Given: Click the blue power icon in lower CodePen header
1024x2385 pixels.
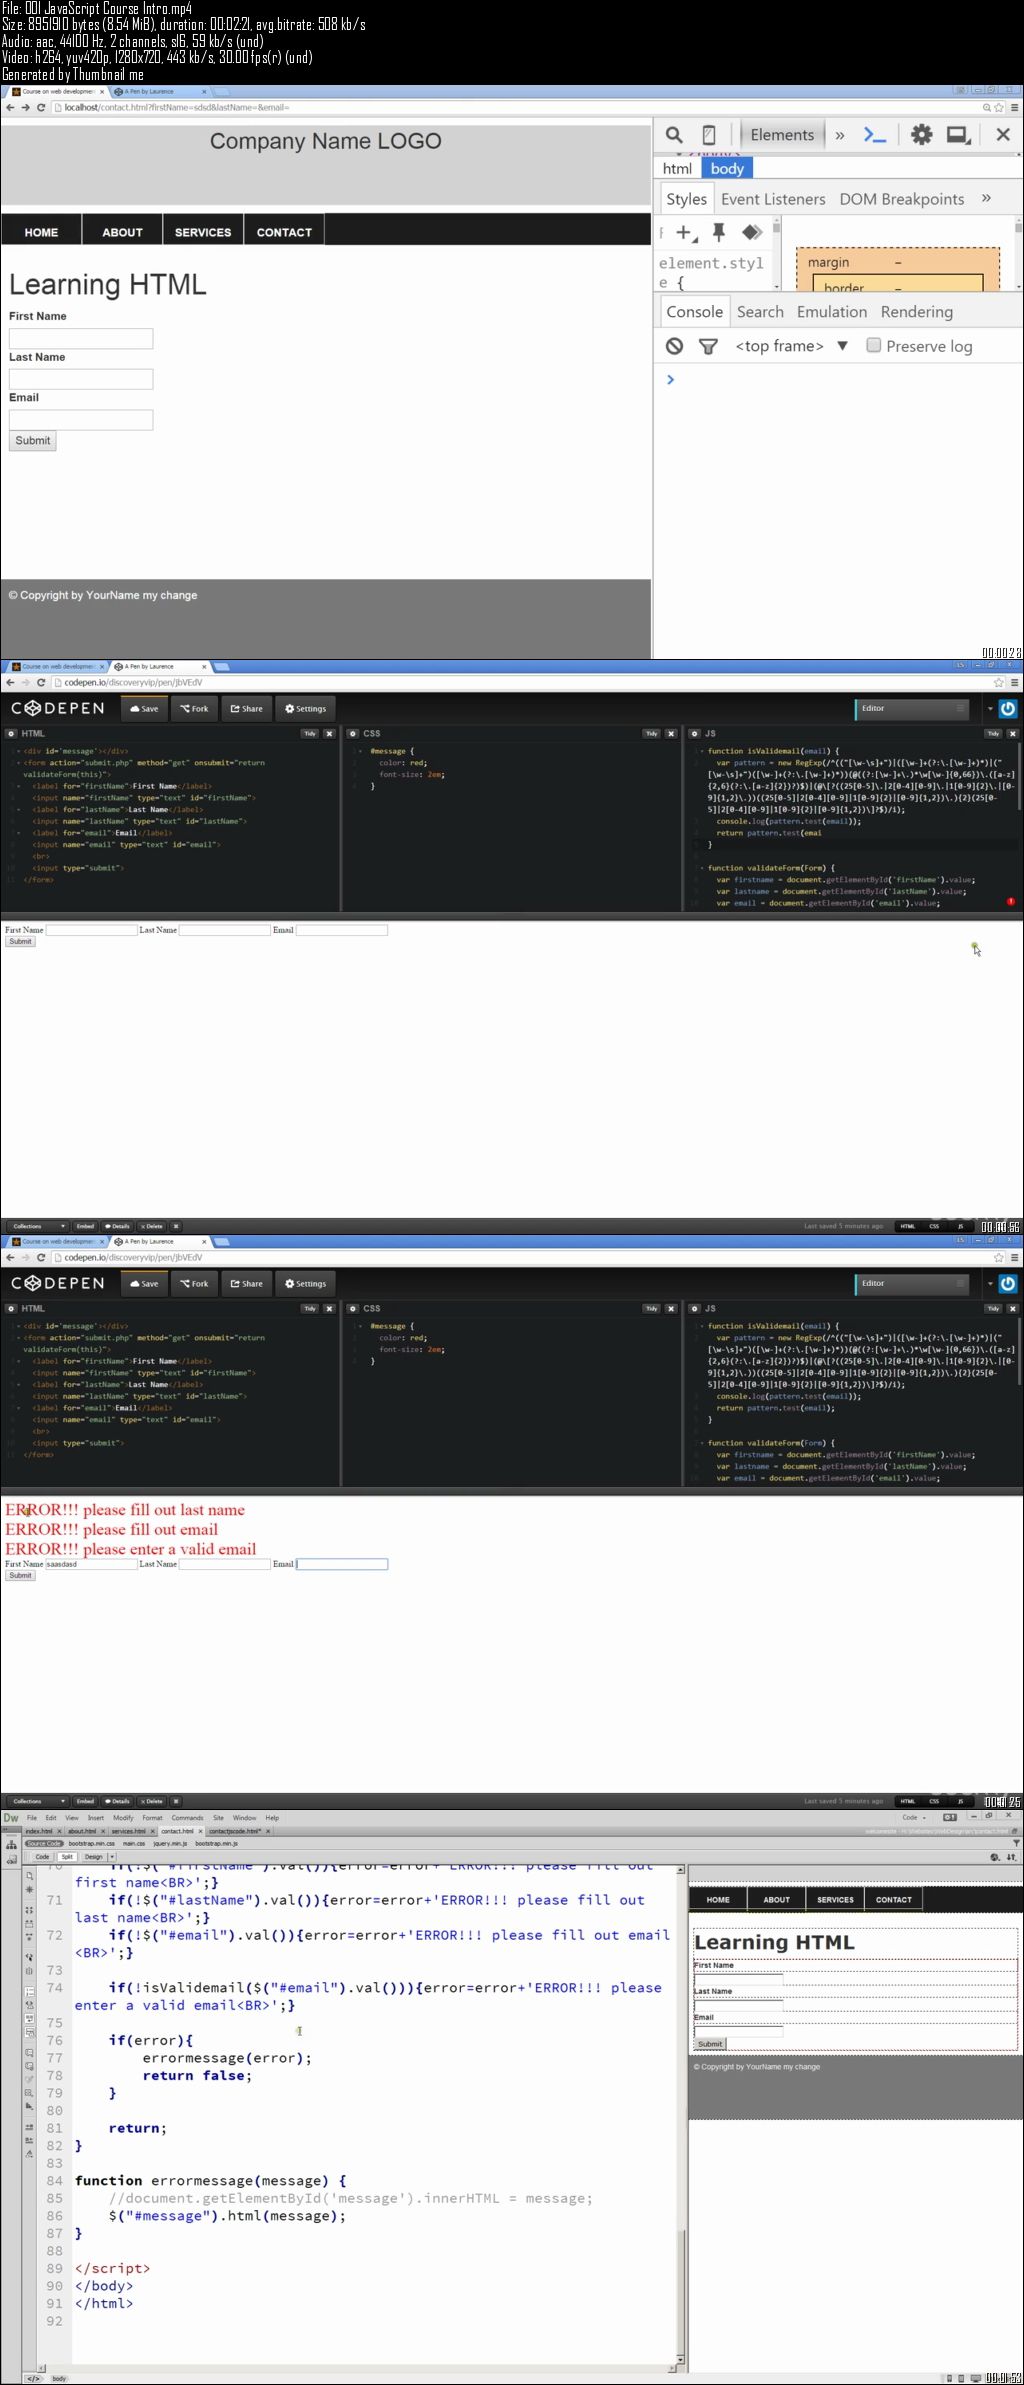Looking at the screenshot, I should point(1008,1283).
